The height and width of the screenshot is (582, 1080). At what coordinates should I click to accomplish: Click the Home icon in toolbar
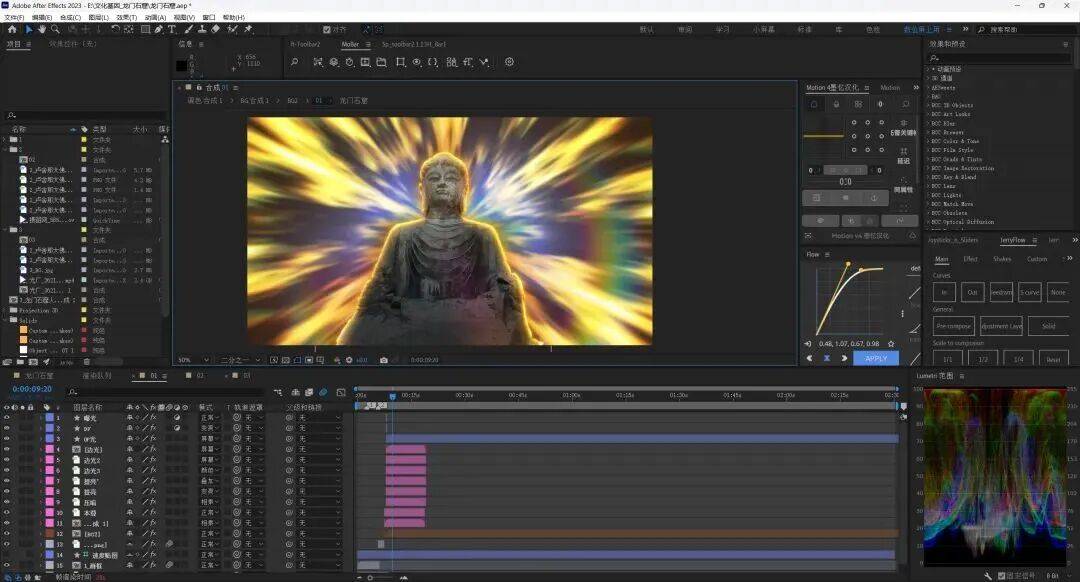pos(12,29)
